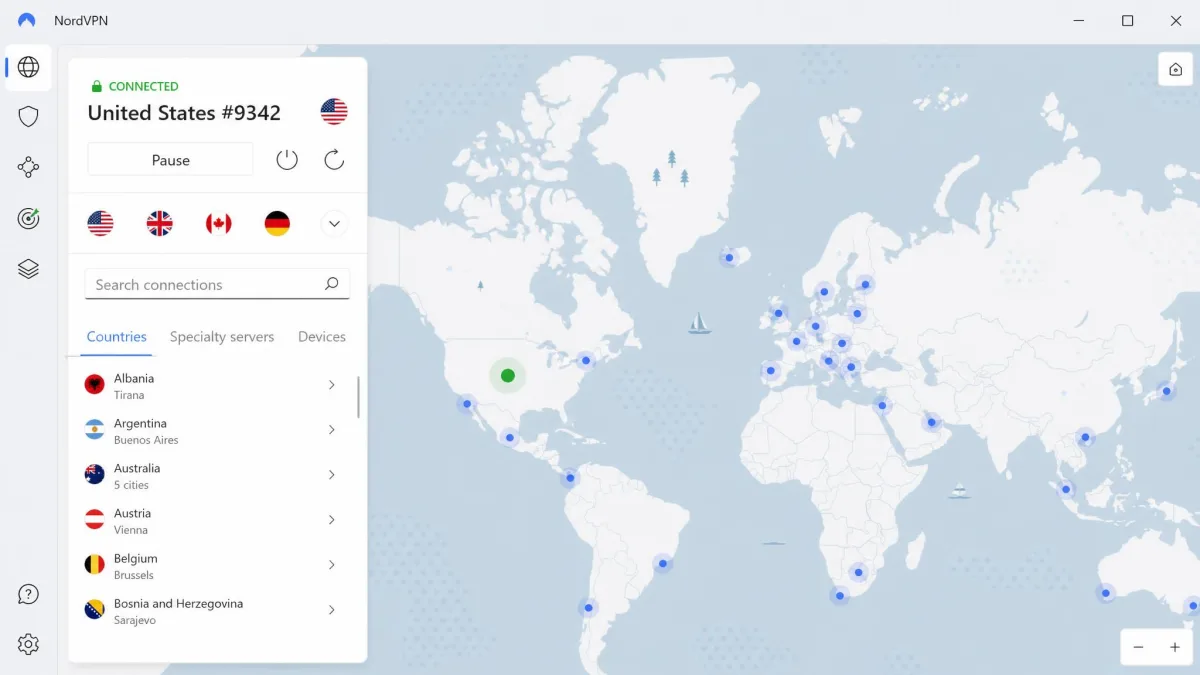The height and width of the screenshot is (675, 1200).
Task: Click the power disconnect icon
Action: point(287,159)
